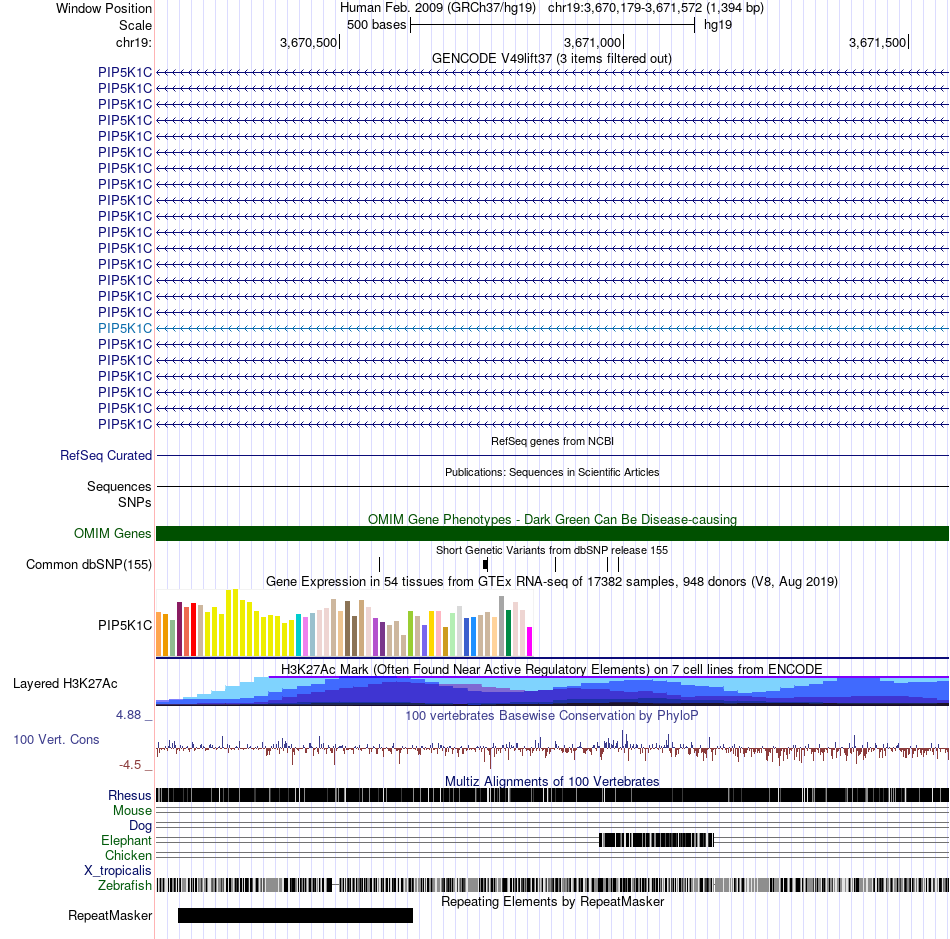Viewport: 950px width, 939px height.
Task: Click the '500 bases' scale label
Action: (376, 25)
